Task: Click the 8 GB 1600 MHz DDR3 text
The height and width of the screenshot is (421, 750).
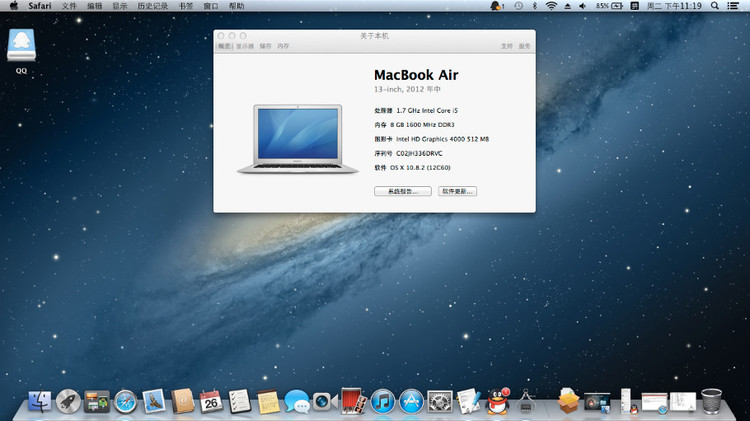Action: pos(422,125)
